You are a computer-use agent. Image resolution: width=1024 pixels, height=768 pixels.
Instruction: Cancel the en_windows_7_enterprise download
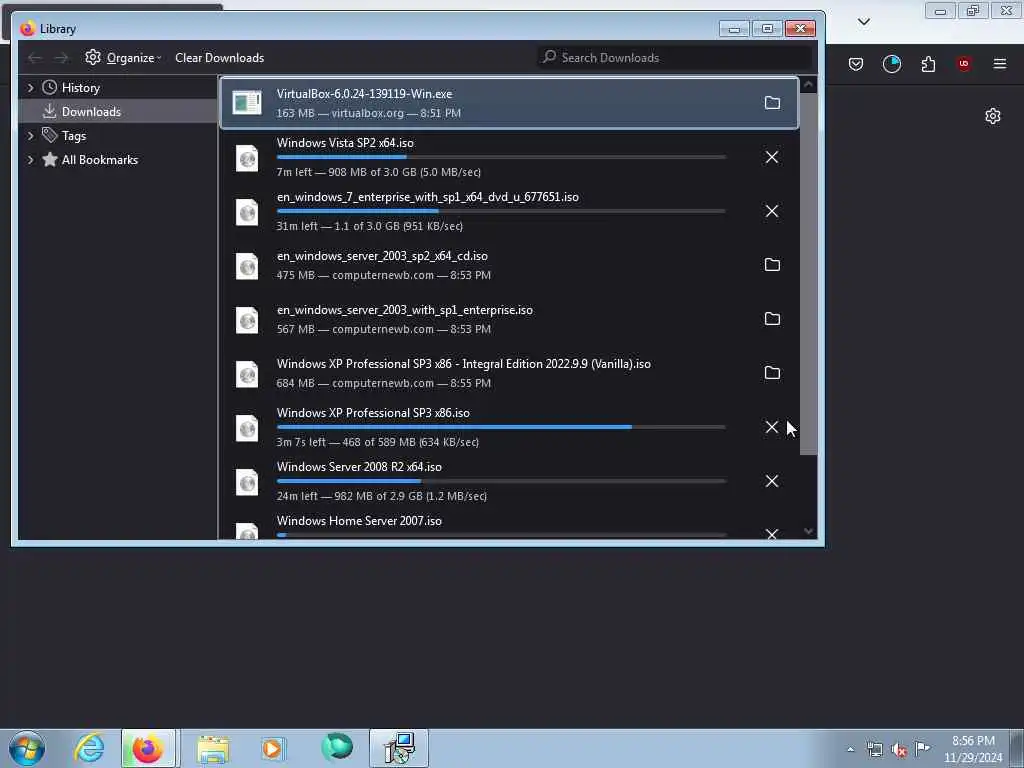[x=772, y=212]
